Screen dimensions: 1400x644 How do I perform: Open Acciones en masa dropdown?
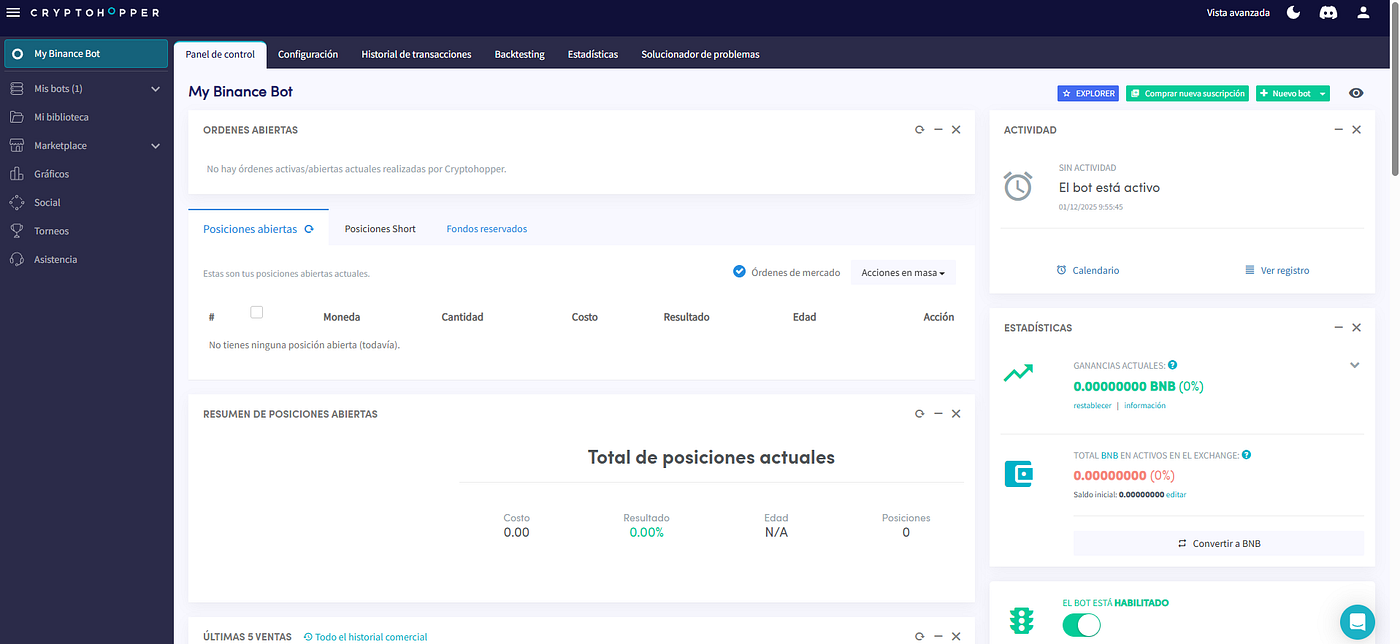pyautogui.click(x=903, y=272)
